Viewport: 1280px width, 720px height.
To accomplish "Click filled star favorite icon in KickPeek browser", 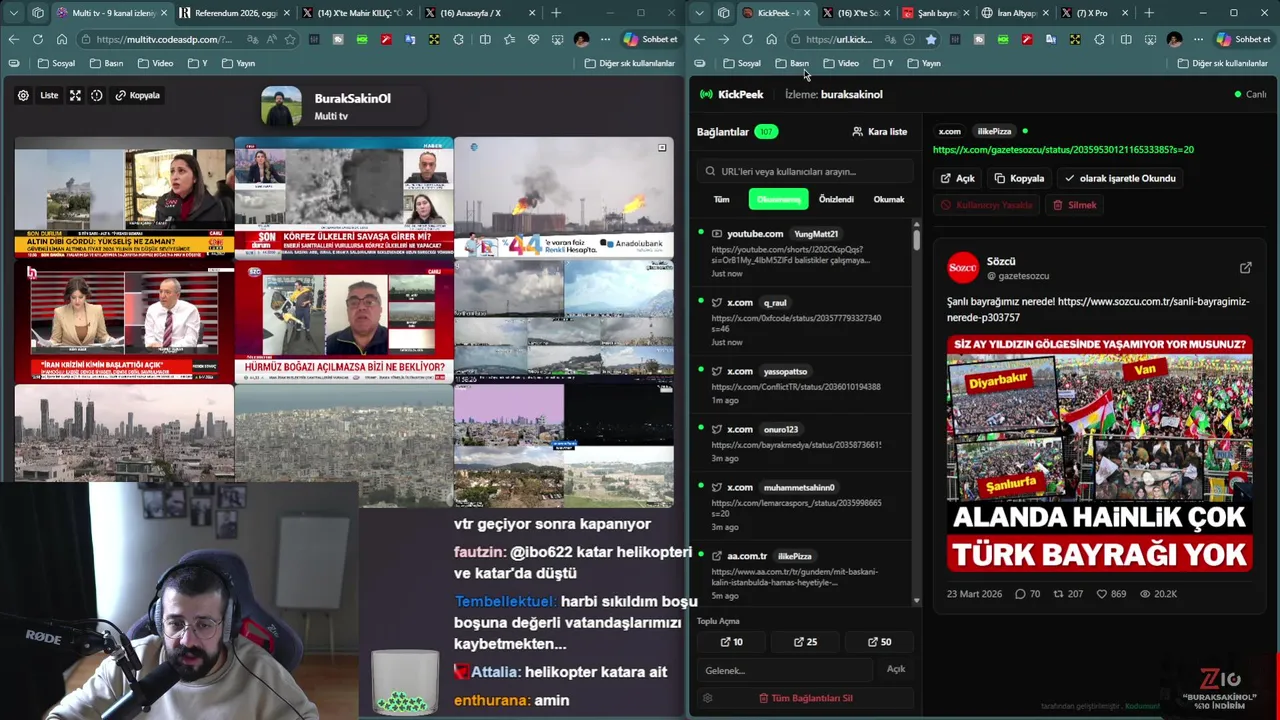I will coord(932,39).
